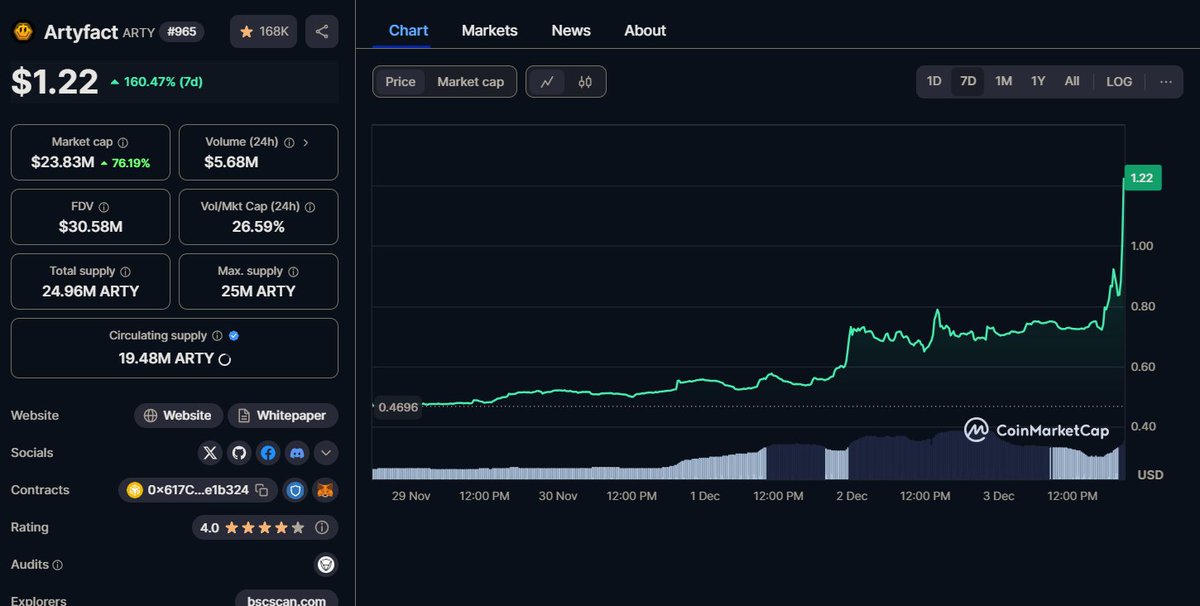Open the News tab
Screen dimensions: 1200x606
(571, 30)
